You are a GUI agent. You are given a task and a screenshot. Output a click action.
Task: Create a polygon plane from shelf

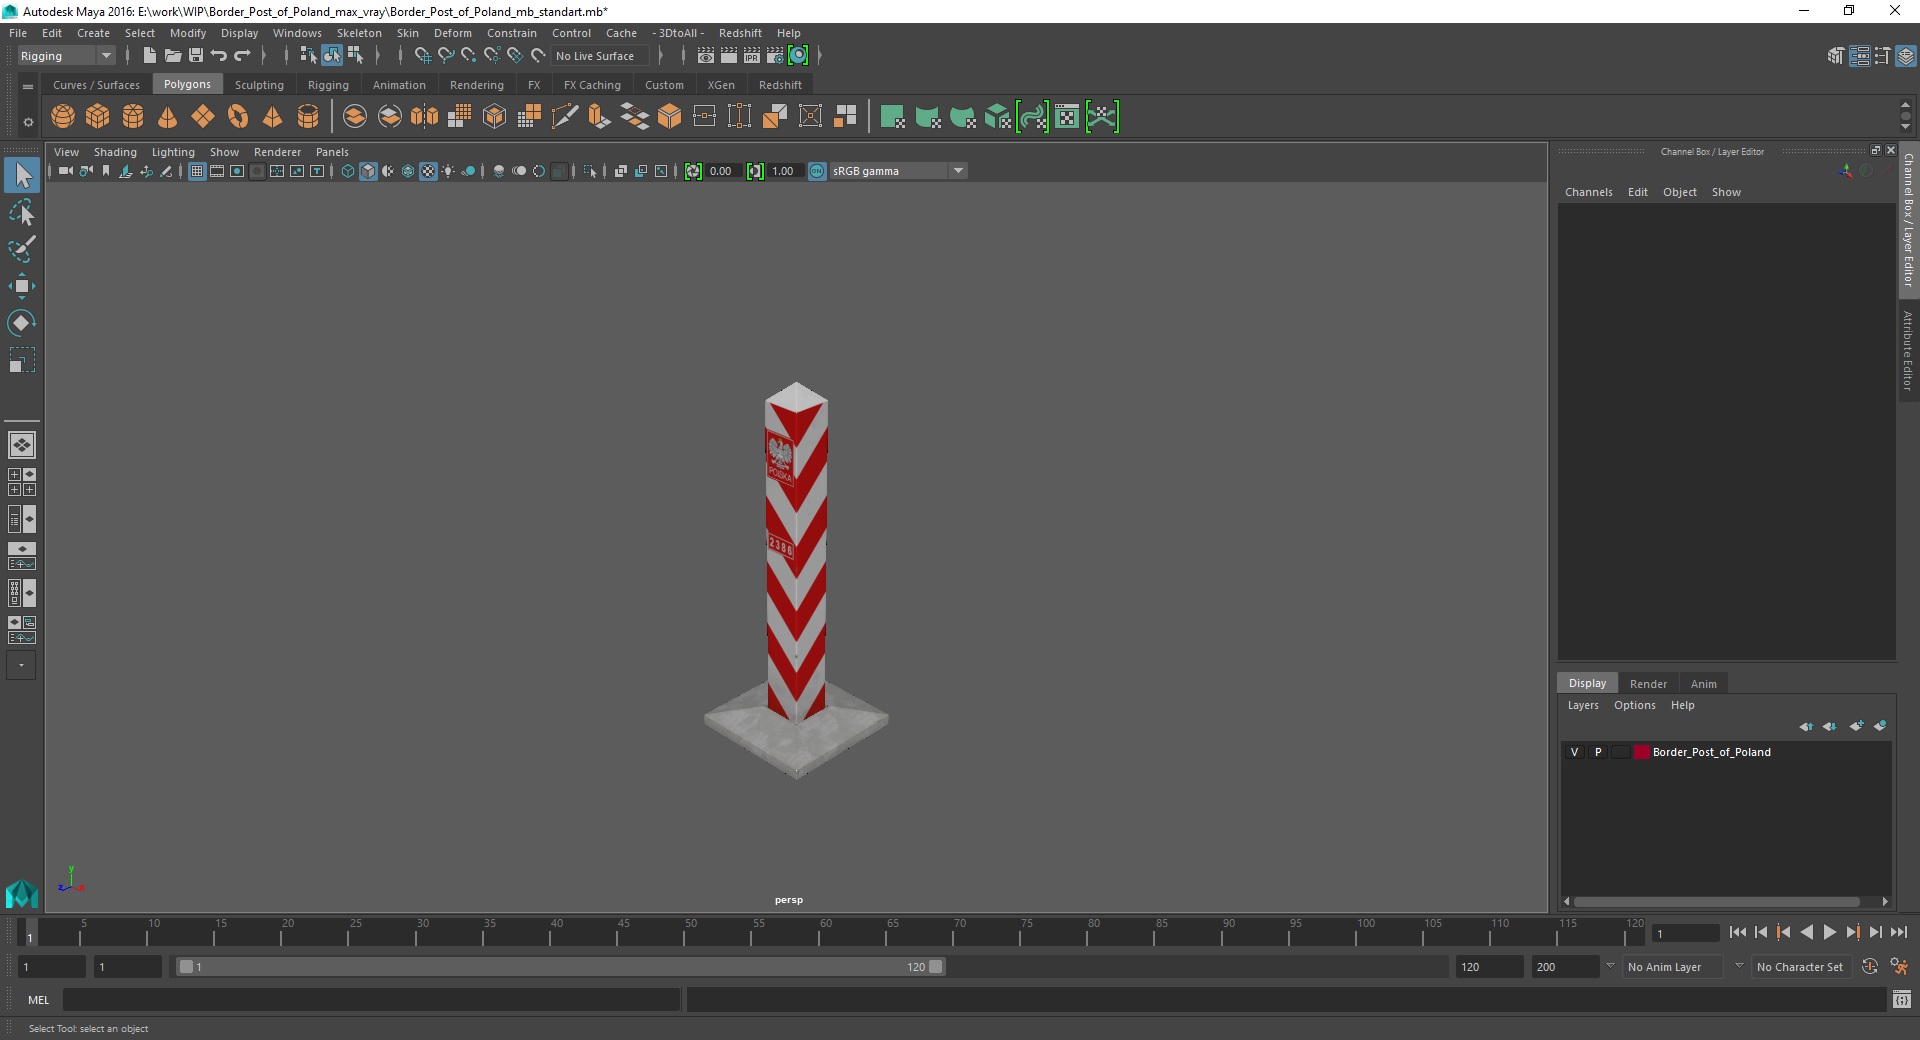pos(203,117)
